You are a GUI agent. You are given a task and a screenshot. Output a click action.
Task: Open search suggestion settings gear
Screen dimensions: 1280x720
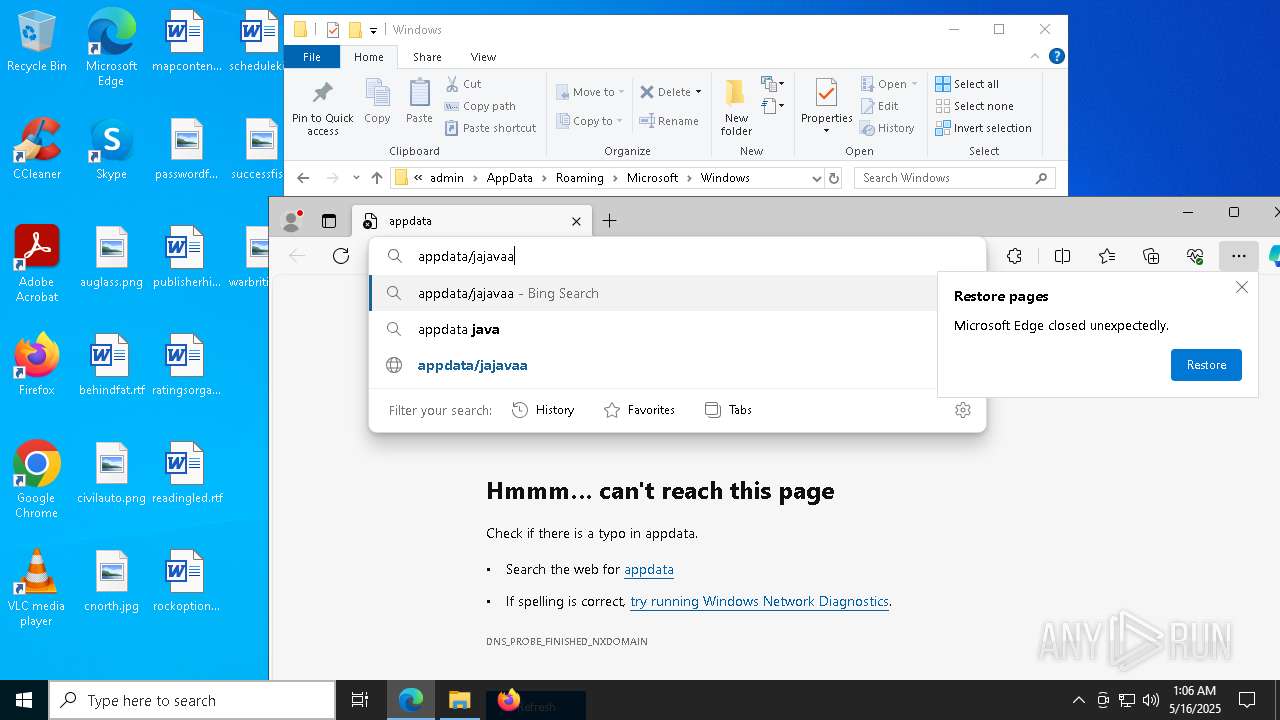pos(963,410)
